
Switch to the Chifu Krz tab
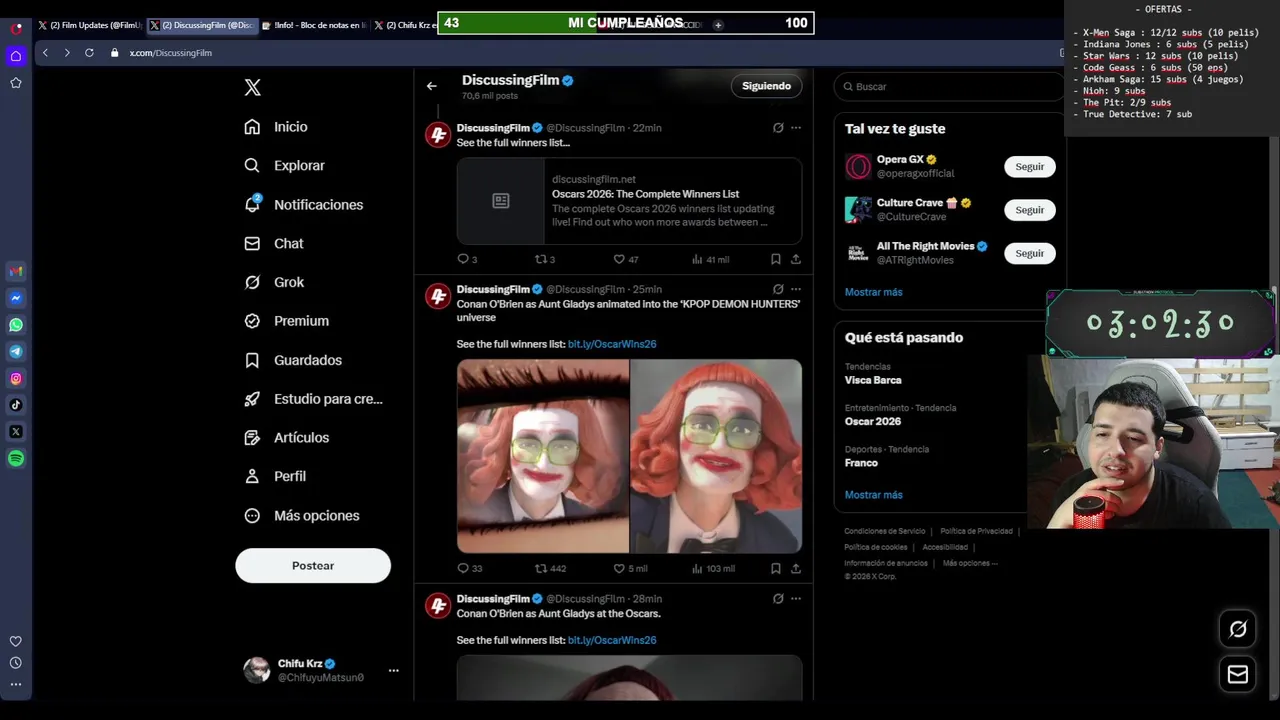[405, 25]
